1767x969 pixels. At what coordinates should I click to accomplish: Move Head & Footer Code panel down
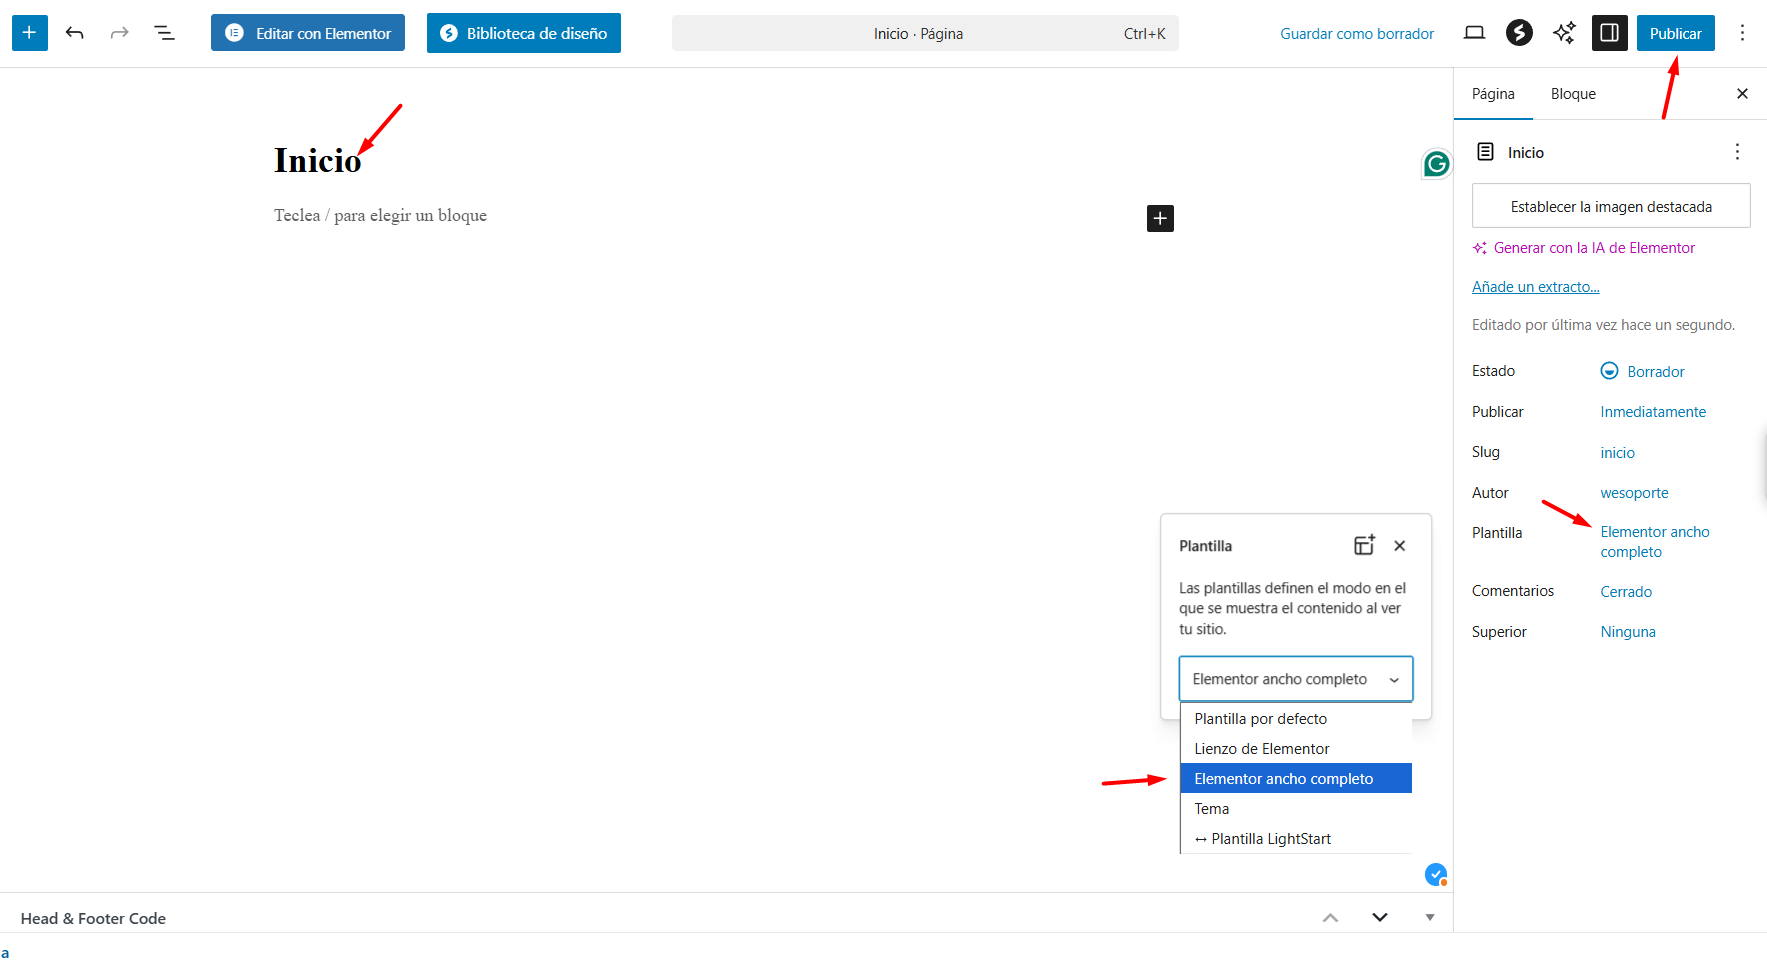point(1380,918)
